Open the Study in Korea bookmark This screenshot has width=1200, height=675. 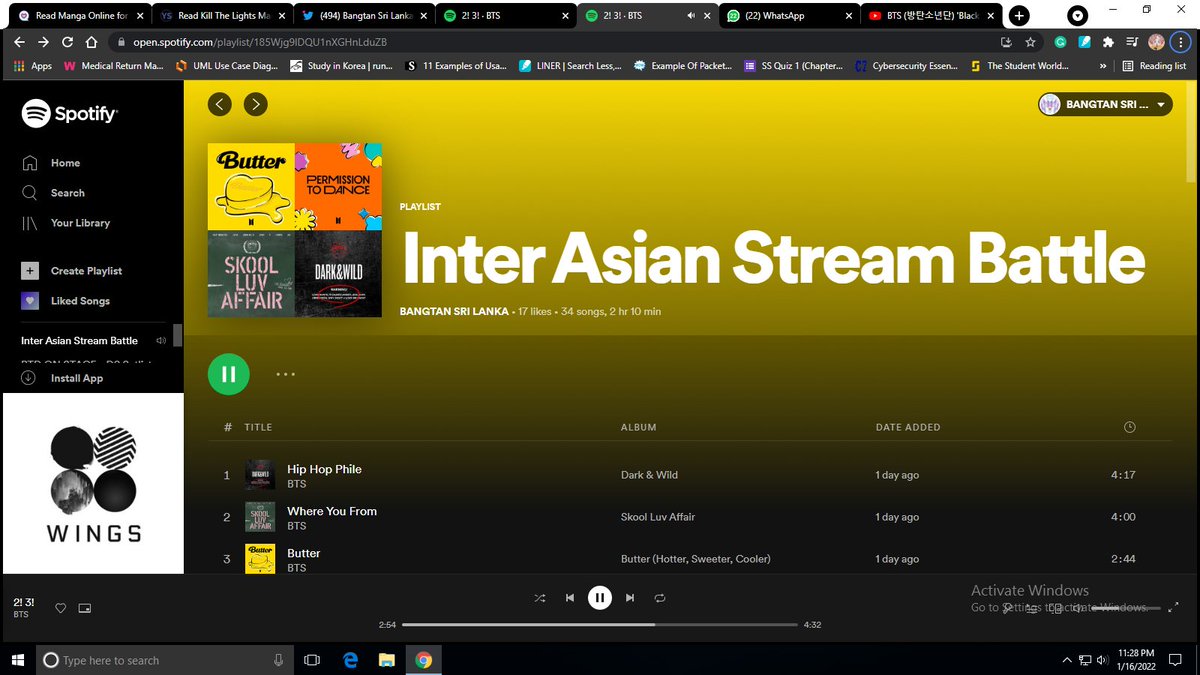(341, 66)
